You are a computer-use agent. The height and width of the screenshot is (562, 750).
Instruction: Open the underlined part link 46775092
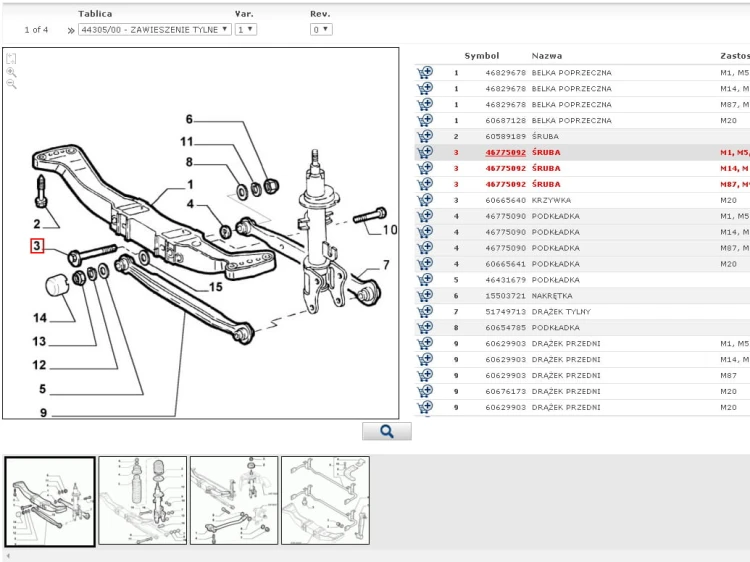pos(505,153)
